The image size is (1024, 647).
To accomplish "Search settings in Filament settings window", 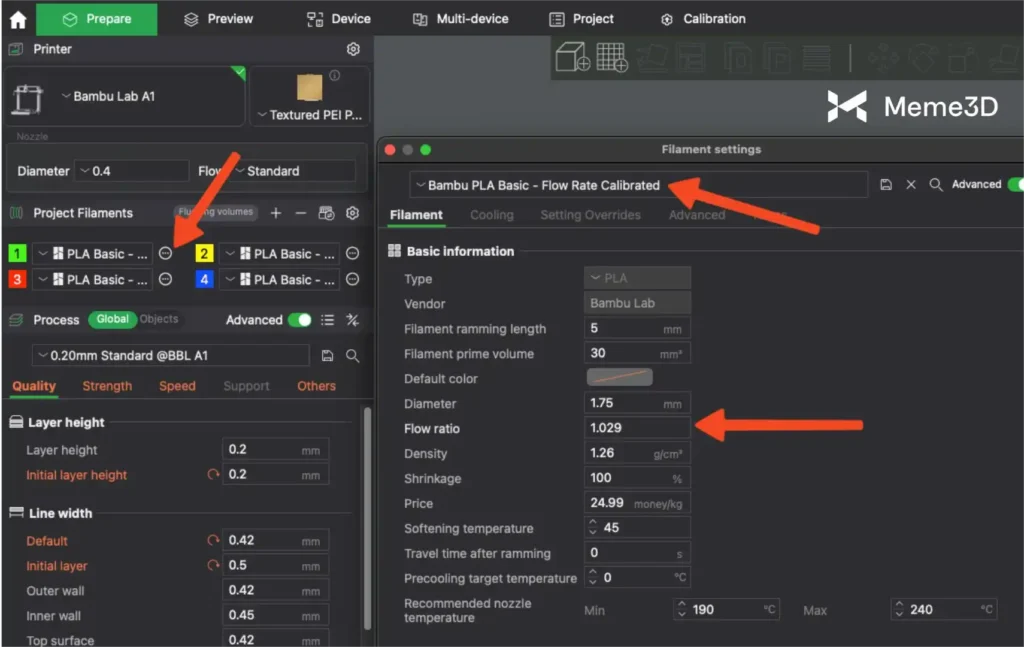I will (936, 185).
